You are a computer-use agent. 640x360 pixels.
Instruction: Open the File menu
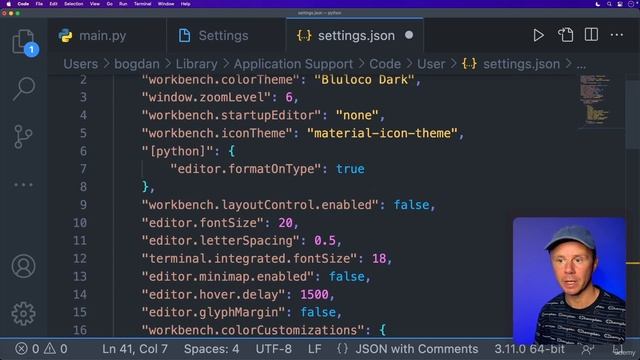39,4
